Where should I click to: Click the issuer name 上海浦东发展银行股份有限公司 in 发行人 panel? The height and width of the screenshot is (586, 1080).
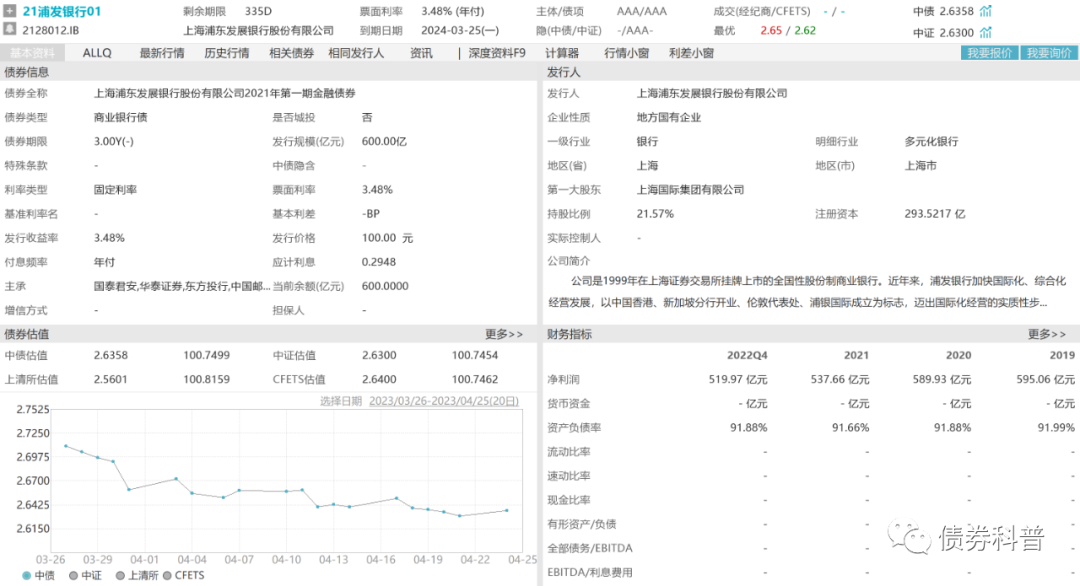click(x=712, y=93)
